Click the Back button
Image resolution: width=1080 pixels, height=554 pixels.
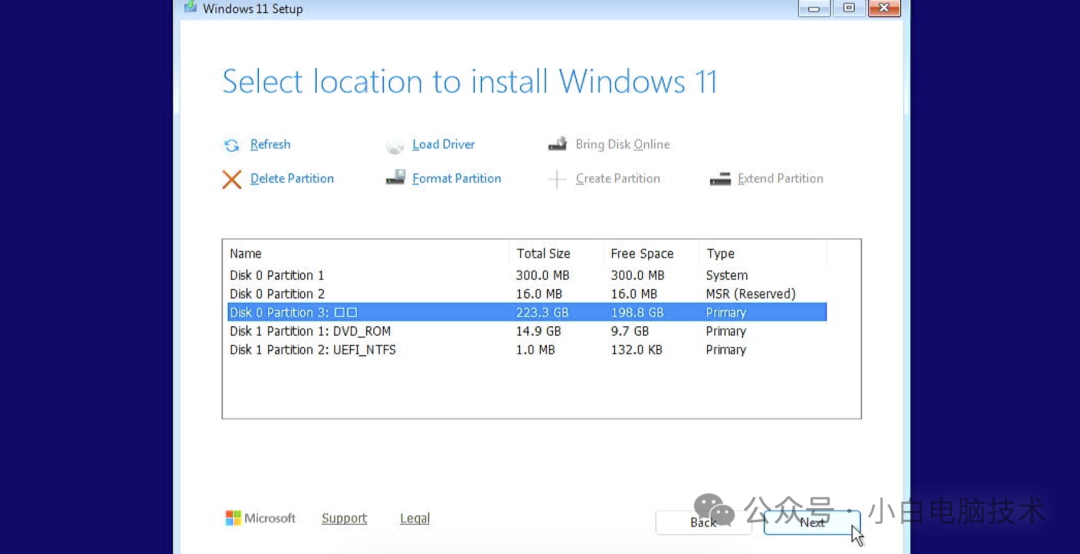[x=703, y=522]
